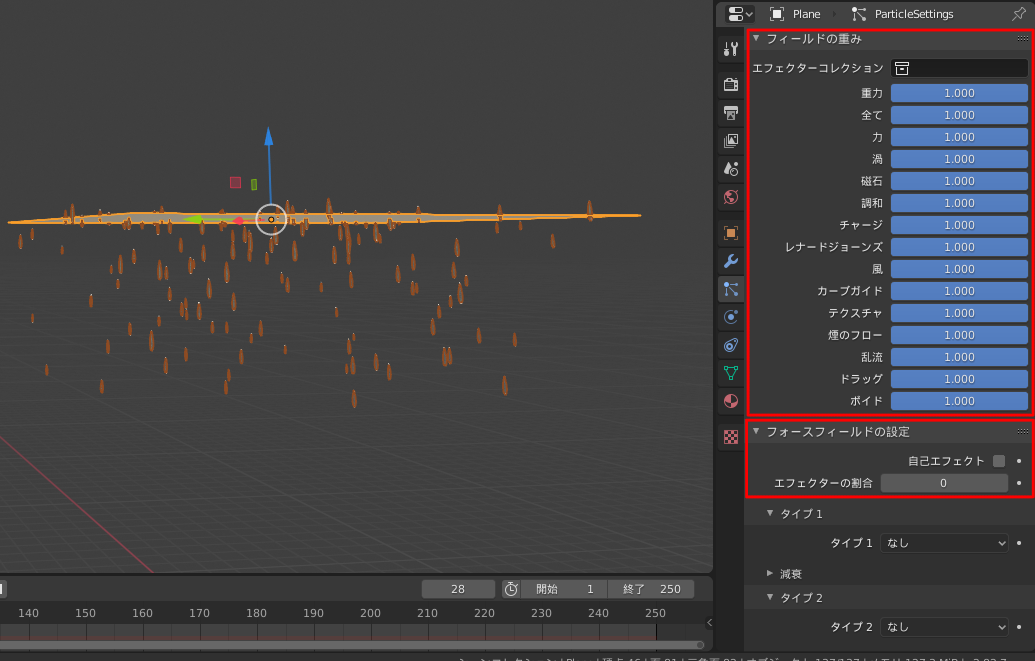Open the Modifier properties wrench icon

pyautogui.click(x=730, y=260)
